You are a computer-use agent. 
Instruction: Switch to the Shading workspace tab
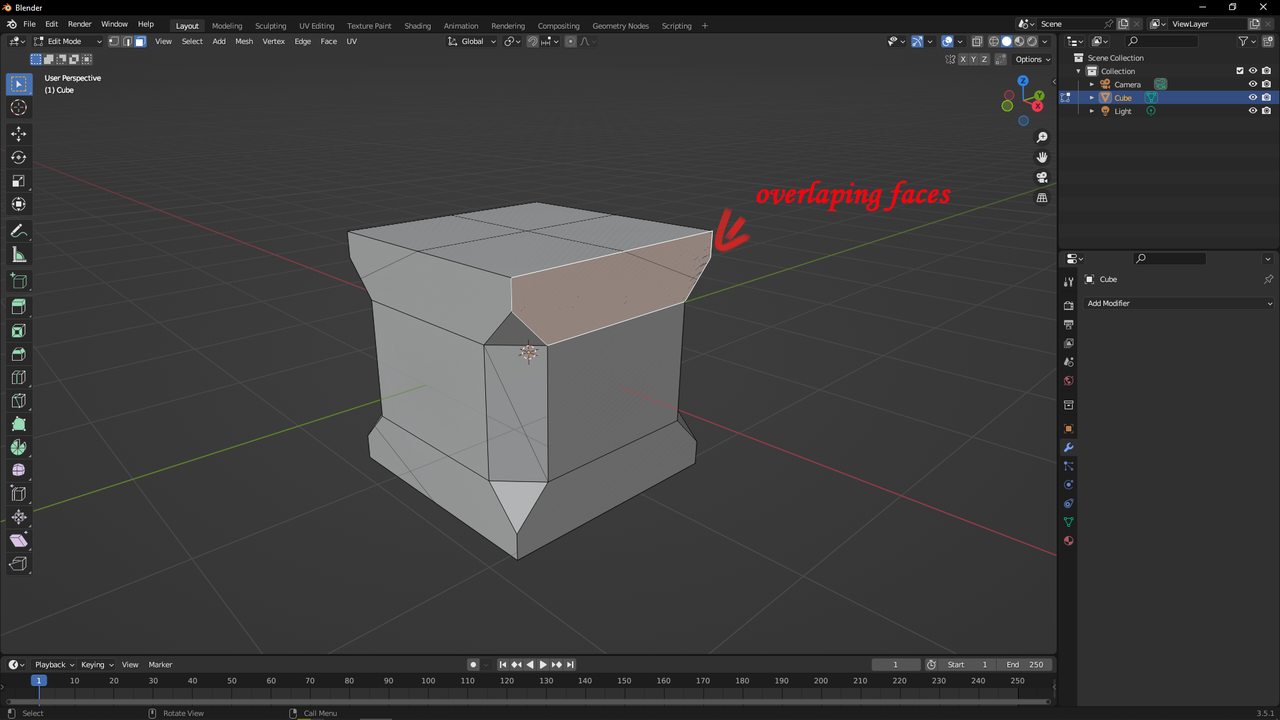pyautogui.click(x=417, y=25)
